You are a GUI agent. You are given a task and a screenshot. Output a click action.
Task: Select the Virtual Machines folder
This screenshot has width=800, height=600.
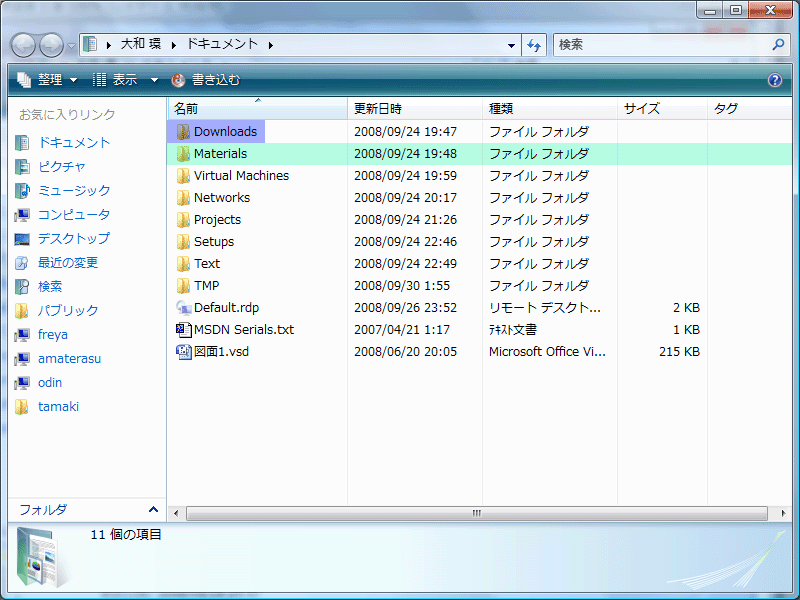[x=240, y=176]
